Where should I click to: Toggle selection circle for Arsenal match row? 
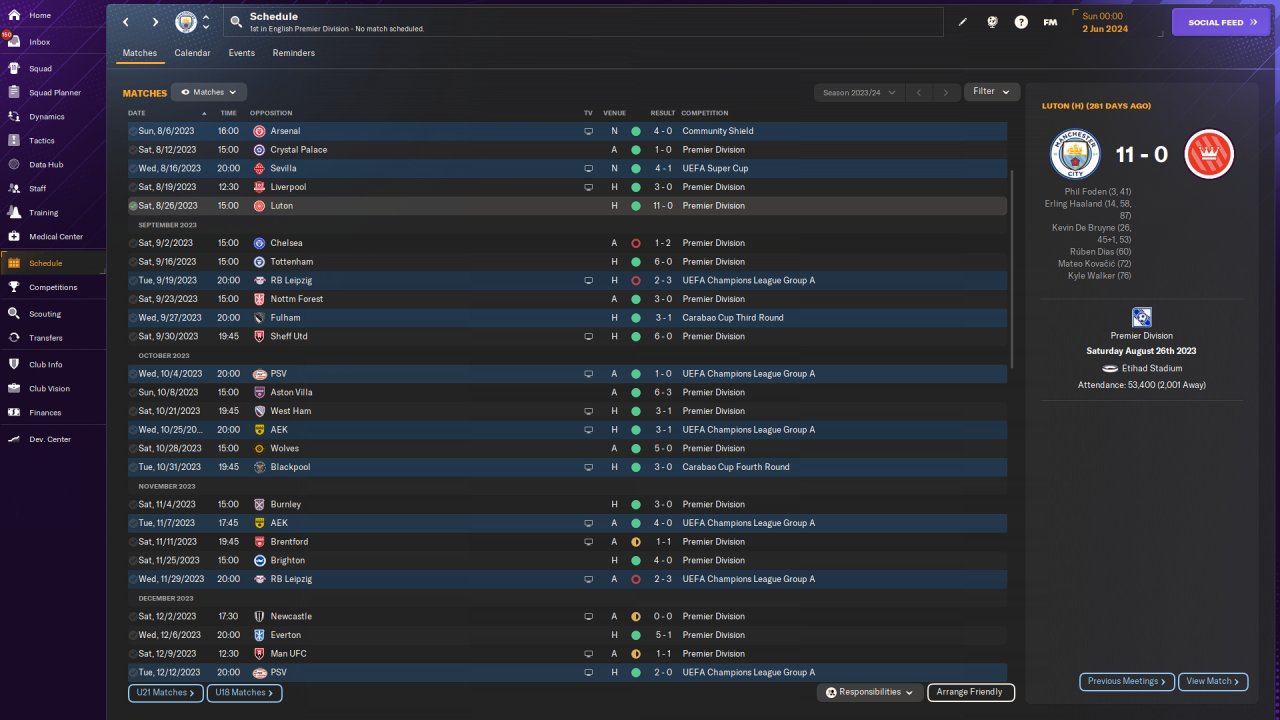[x=133, y=131]
